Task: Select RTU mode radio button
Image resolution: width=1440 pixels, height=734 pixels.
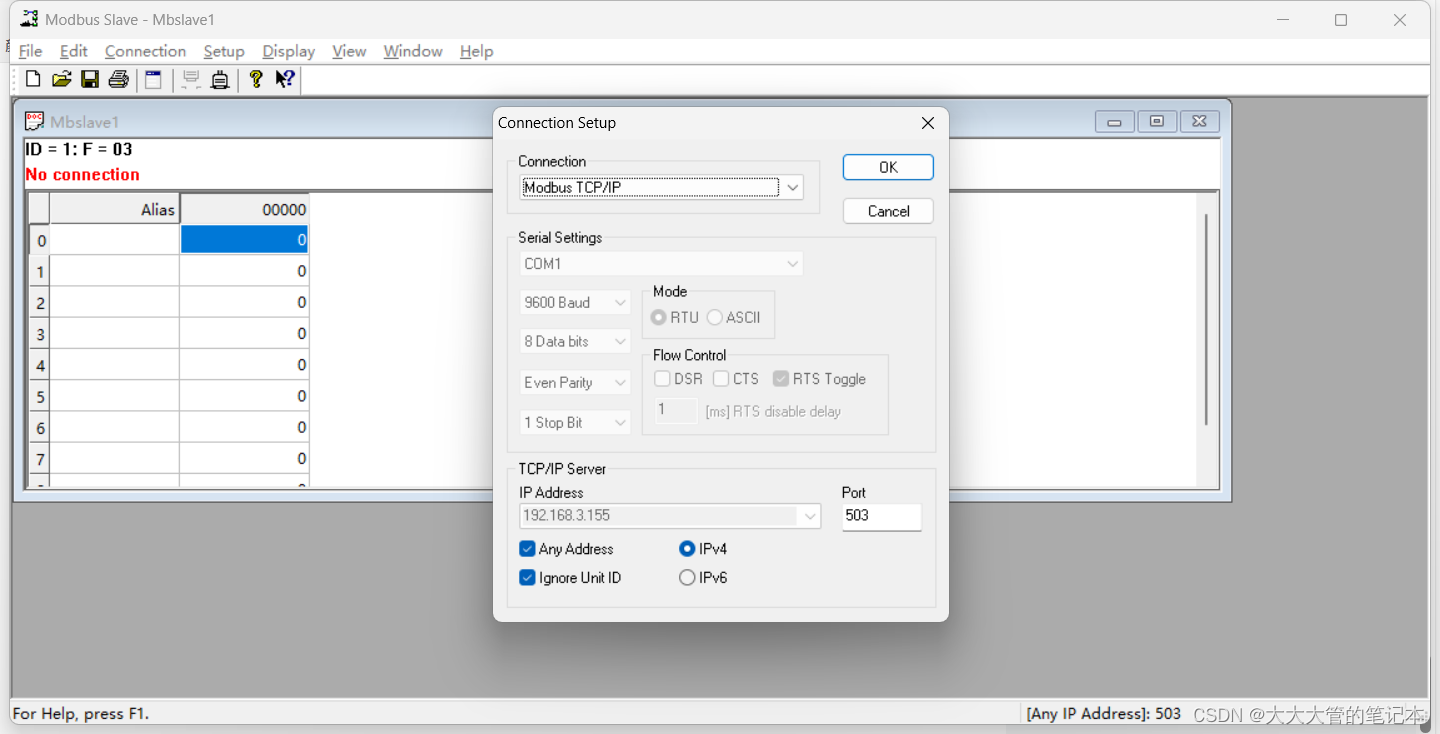Action: tap(658, 318)
